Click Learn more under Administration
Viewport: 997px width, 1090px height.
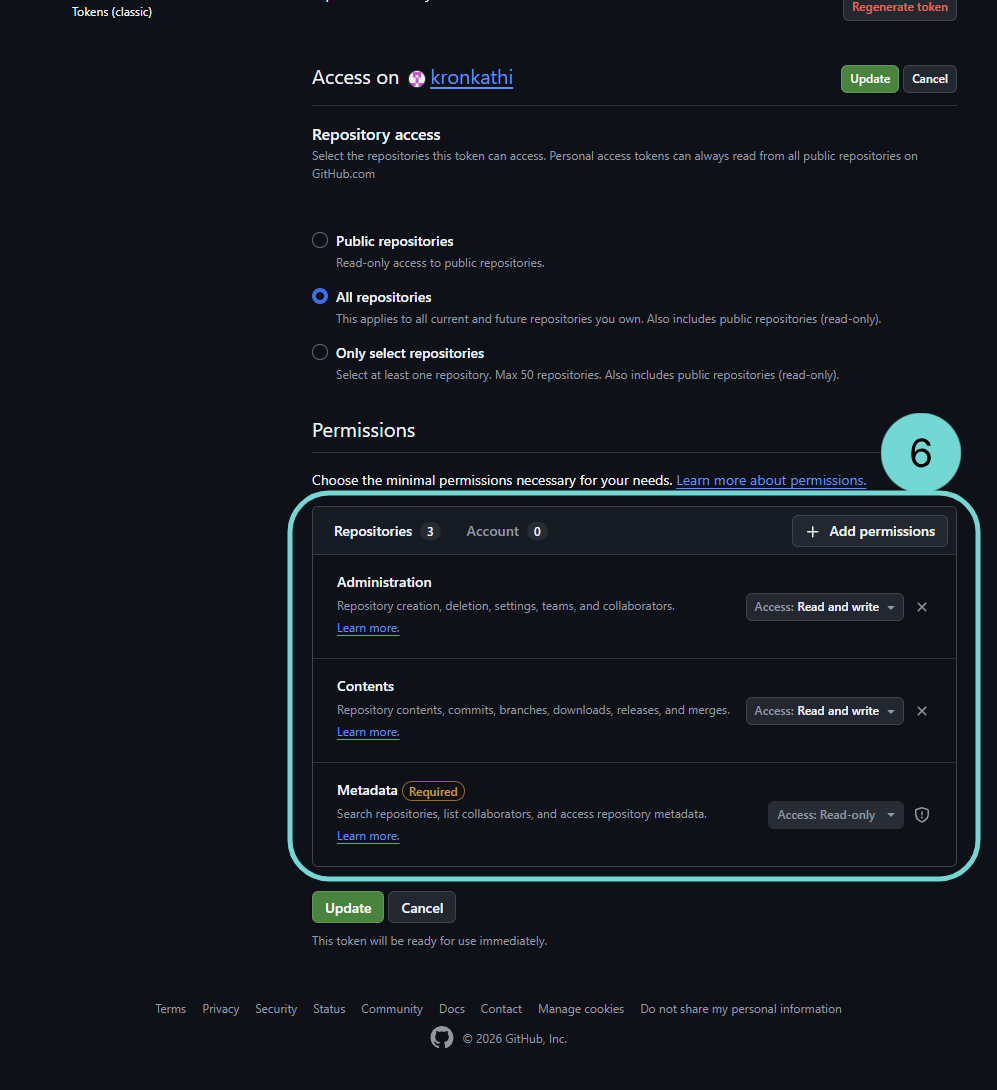[367, 627]
